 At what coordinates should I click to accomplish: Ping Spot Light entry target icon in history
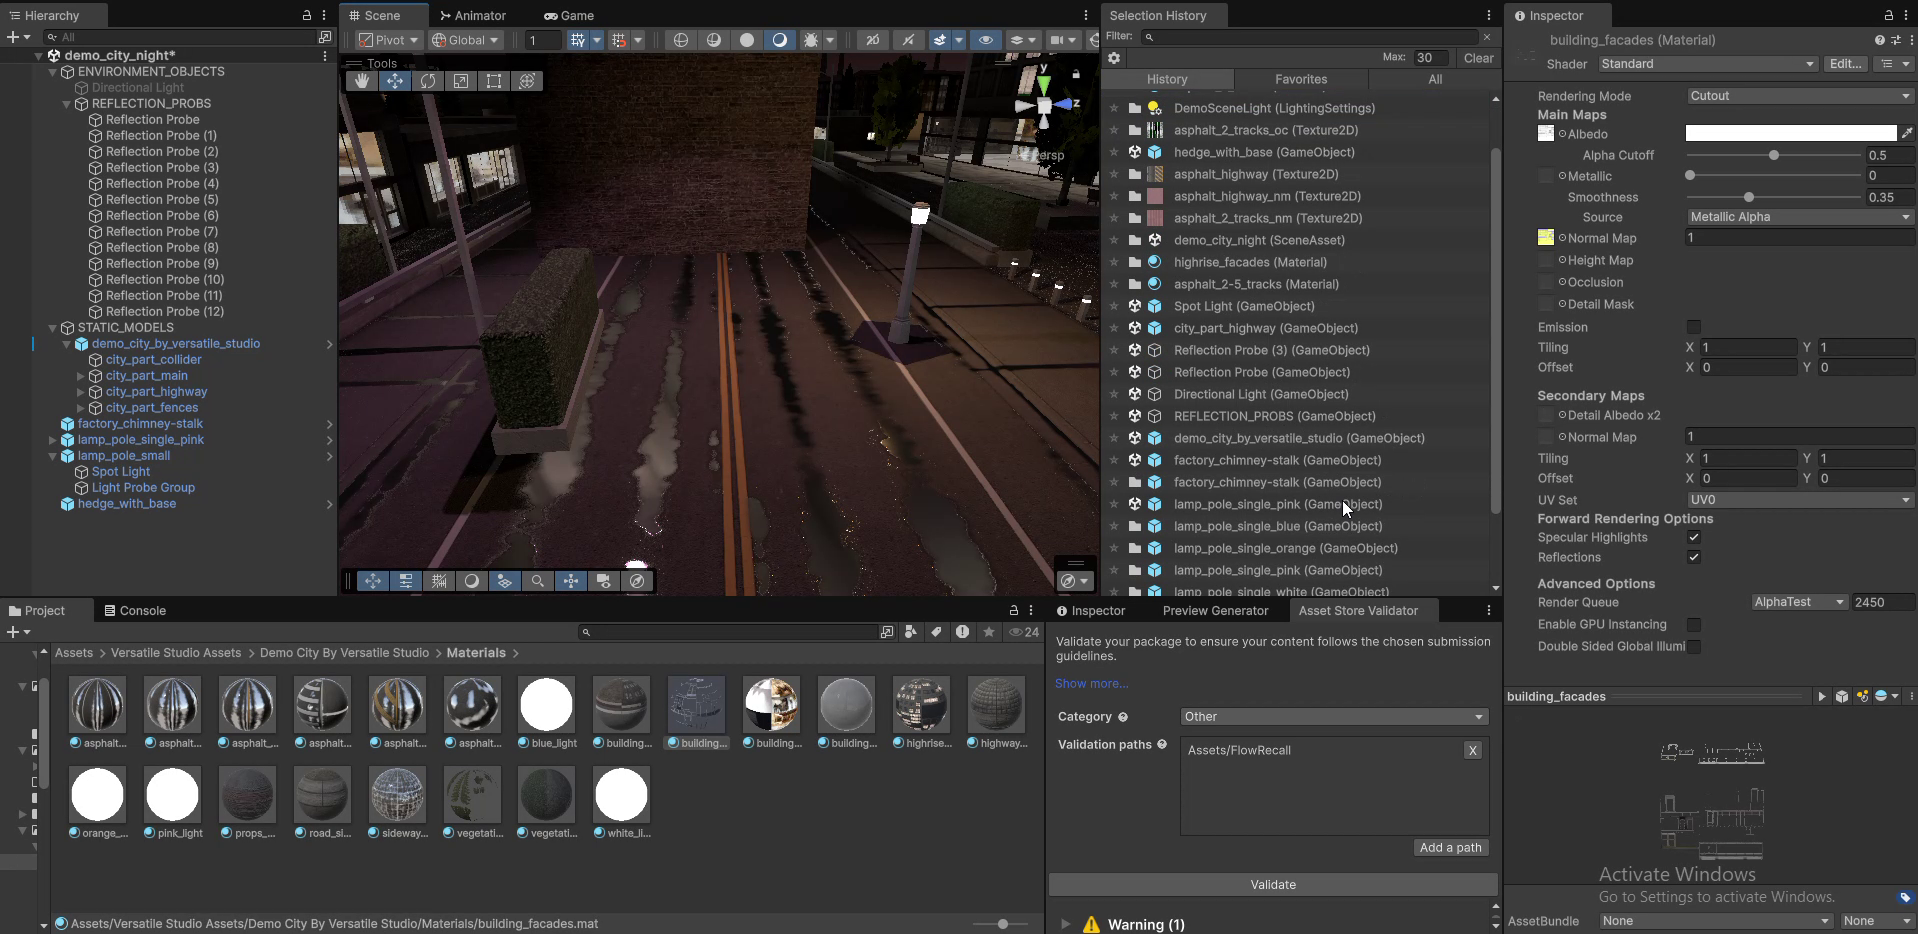[x=1135, y=306]
